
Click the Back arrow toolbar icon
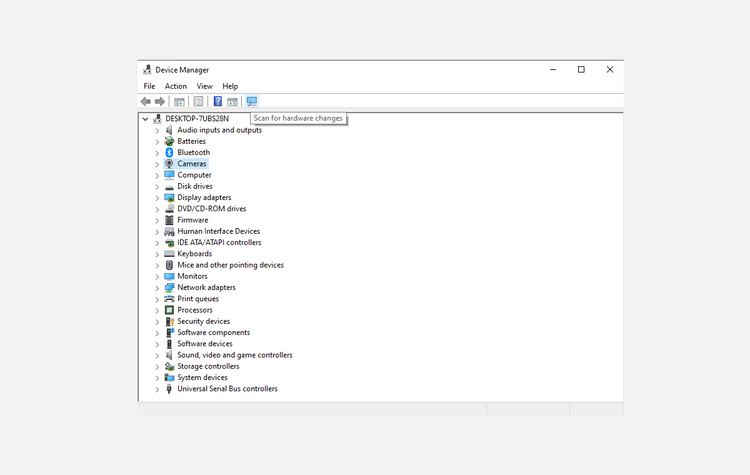point(146,101)
